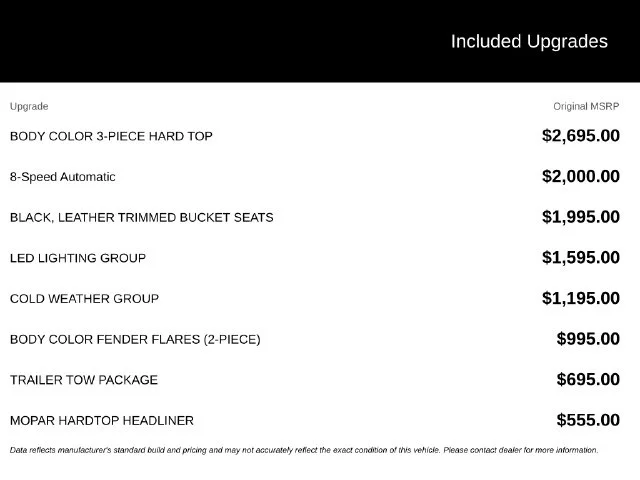Select the MOPAR HARDTOP HEADLINER upgrade
Screen dimensions: 640x480
102,421
